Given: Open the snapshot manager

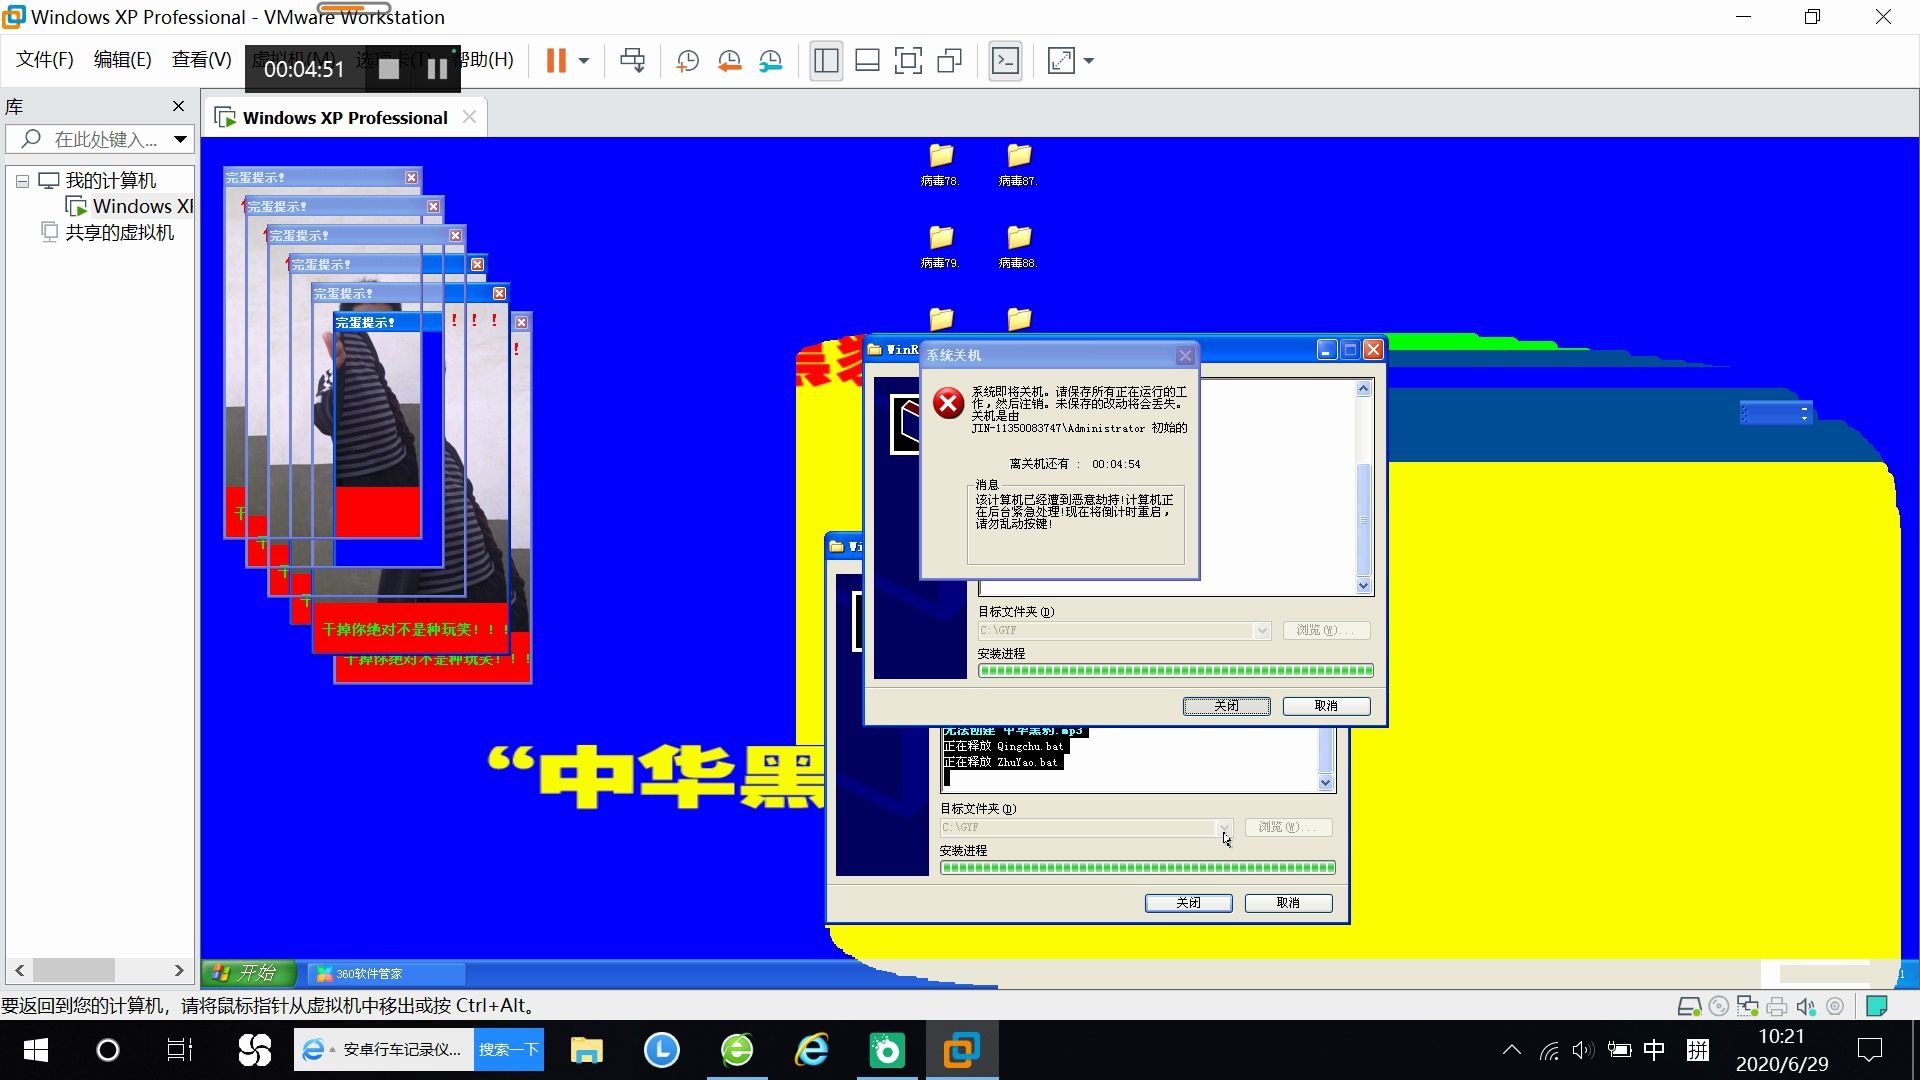Looking at the screenshot, I should [x=771, y=61].
